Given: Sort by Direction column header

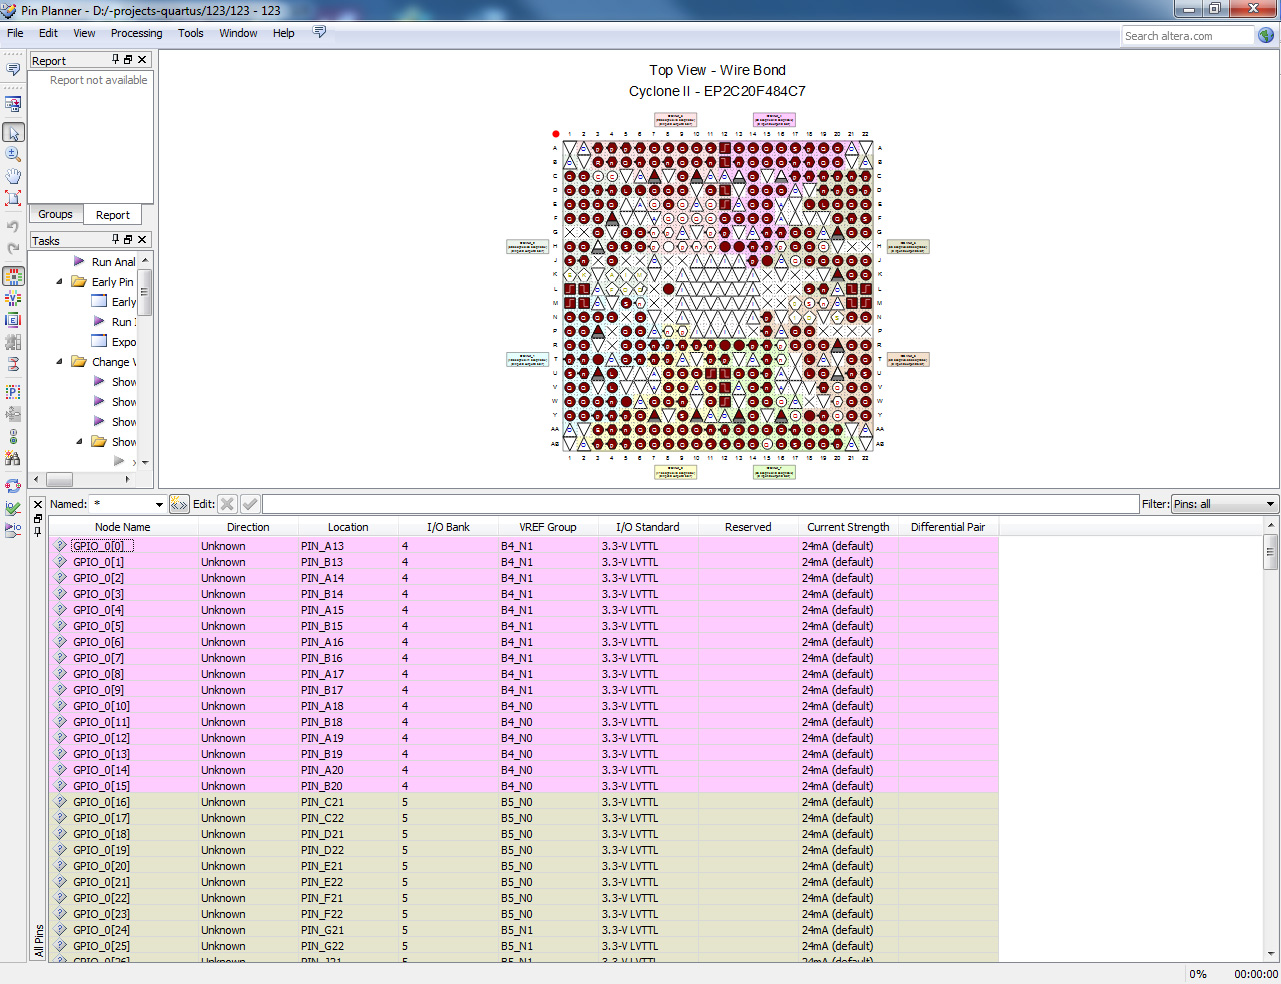Looking at the screenshot, I should [x=248, y=527].
